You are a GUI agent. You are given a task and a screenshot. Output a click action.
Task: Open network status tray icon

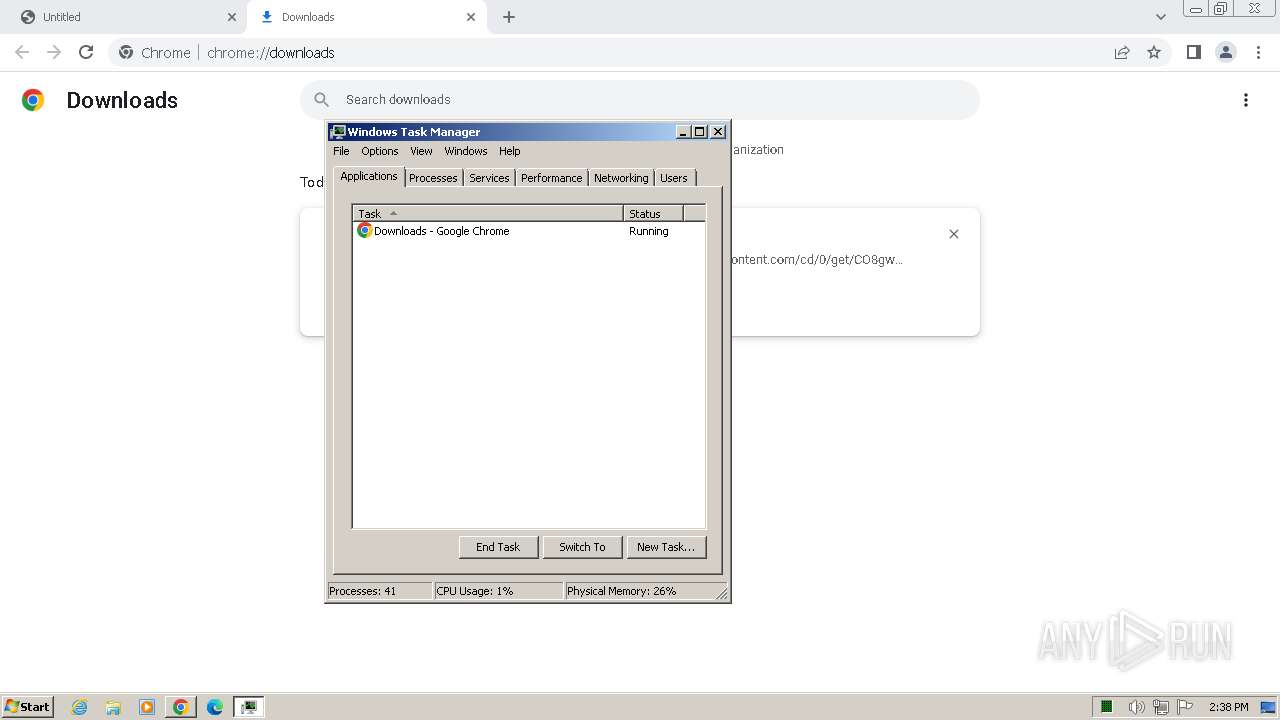pos(1161,707)
